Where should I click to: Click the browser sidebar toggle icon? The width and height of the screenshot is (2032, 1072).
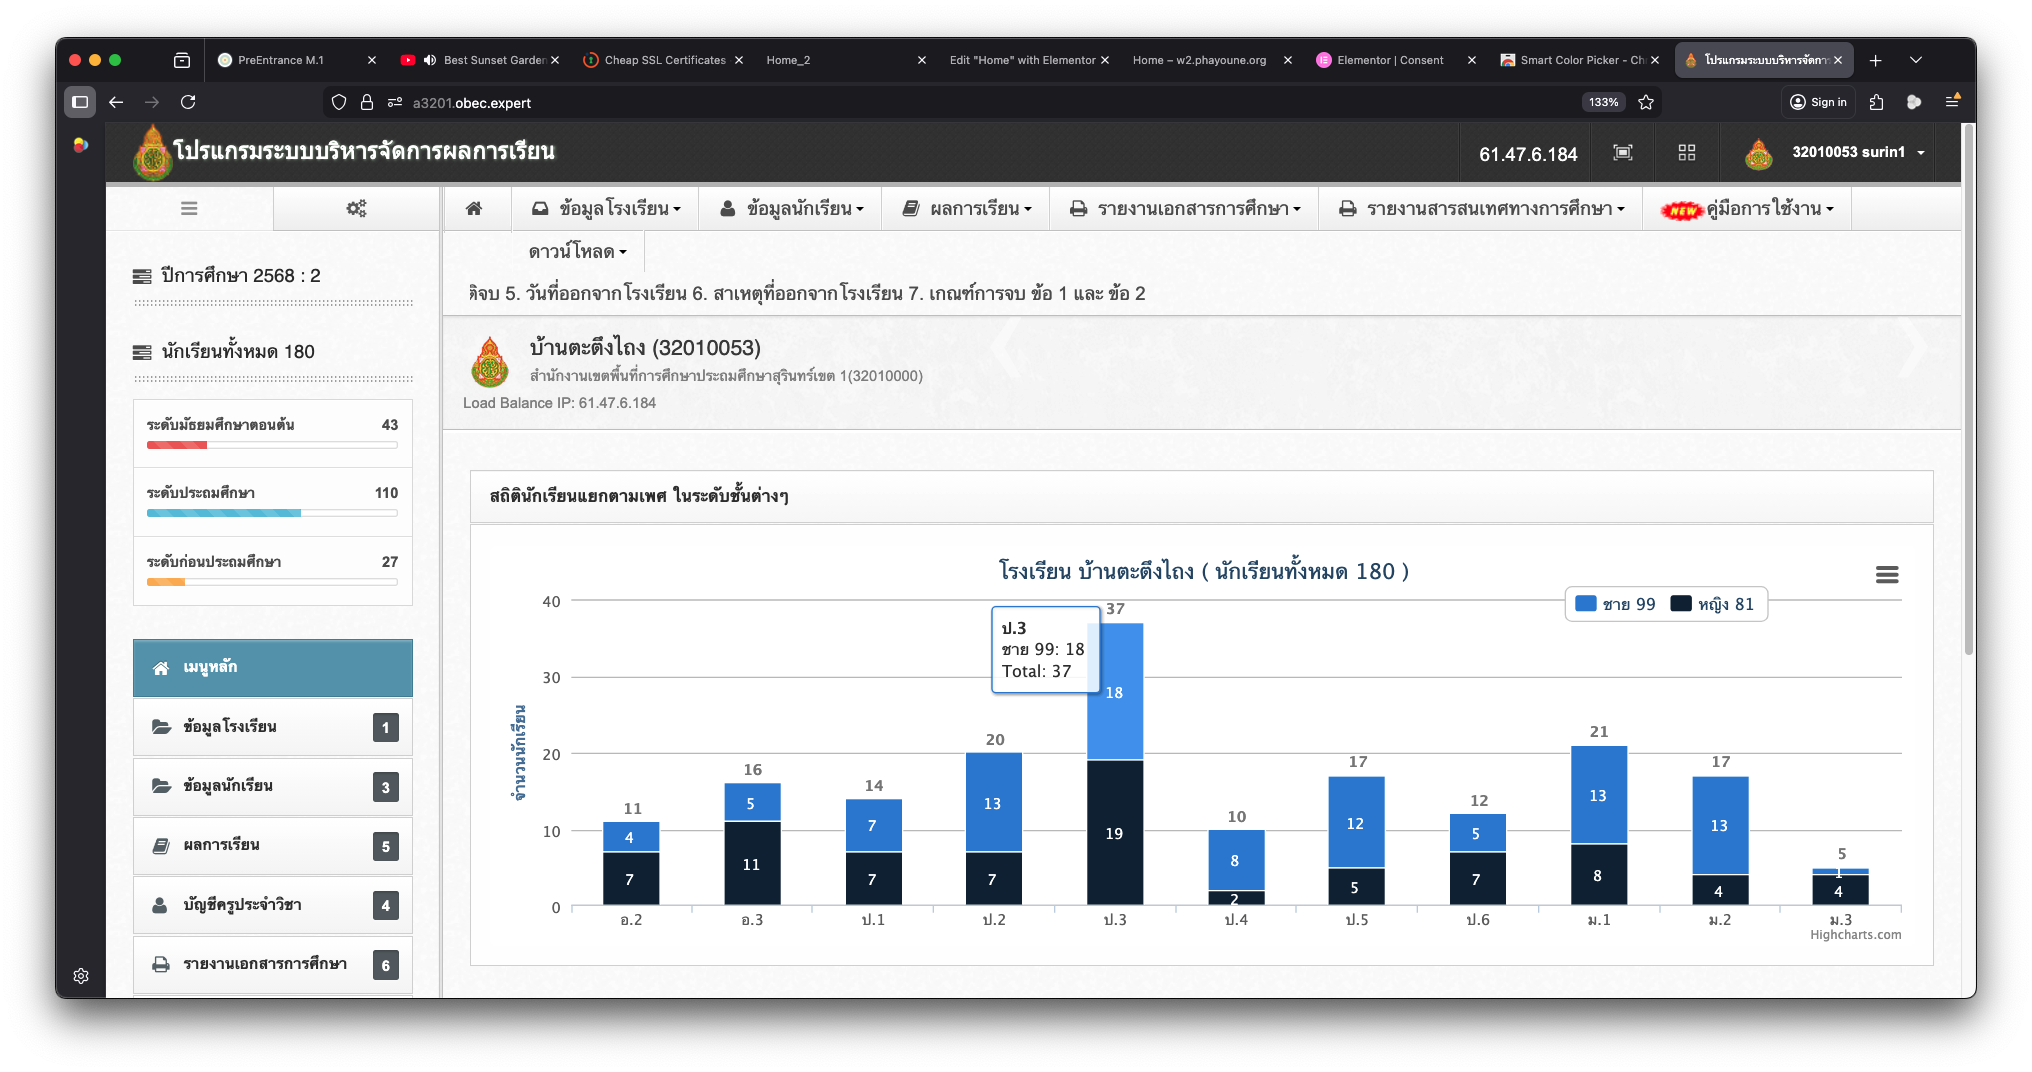80,102
